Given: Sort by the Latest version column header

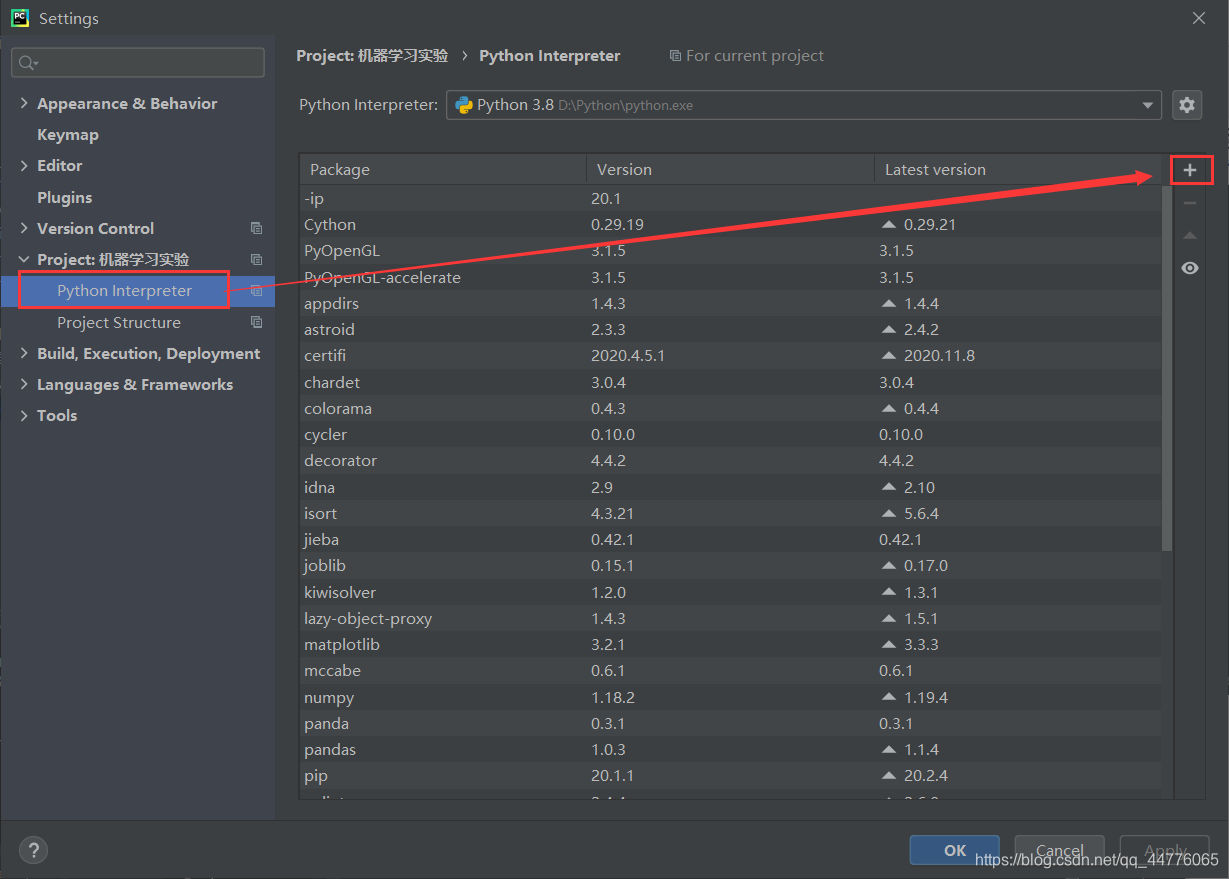Looking at the screenshot, I should tap(1018, 169).
